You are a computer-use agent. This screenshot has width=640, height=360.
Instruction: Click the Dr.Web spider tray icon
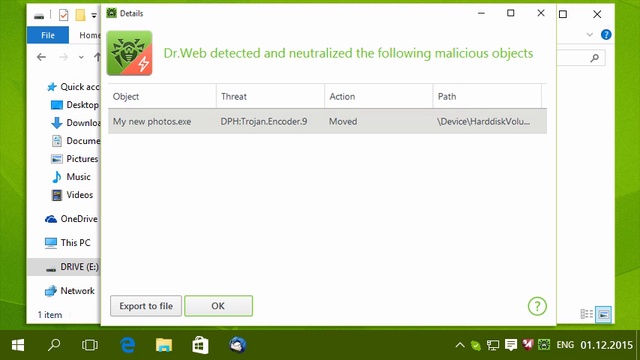tap(544, 345)
